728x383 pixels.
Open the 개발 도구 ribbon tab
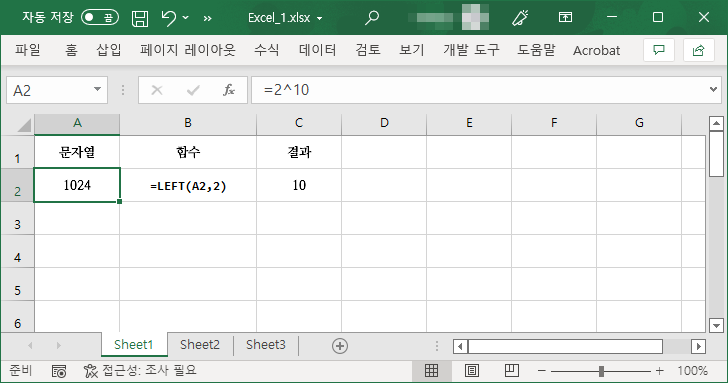point(471,50)
